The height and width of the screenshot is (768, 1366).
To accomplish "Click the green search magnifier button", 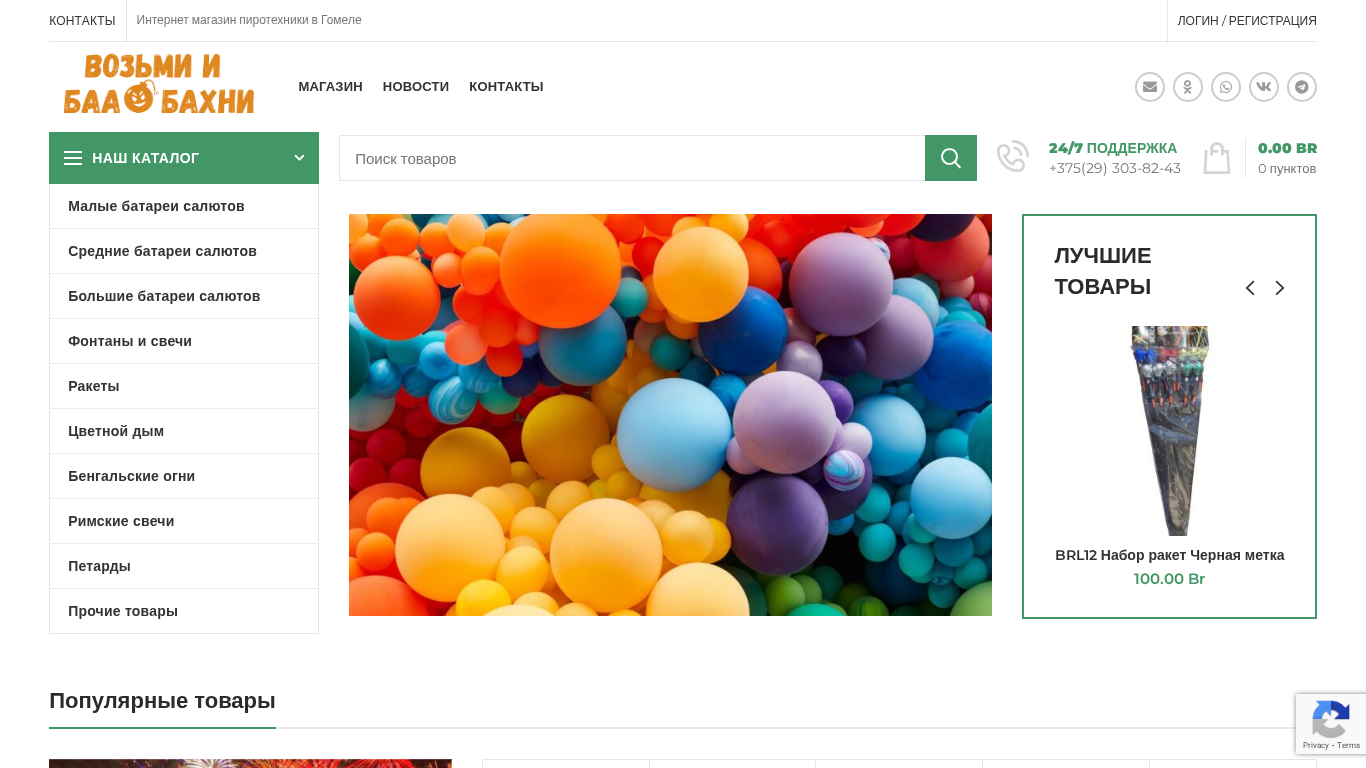I will click(951, 158).
